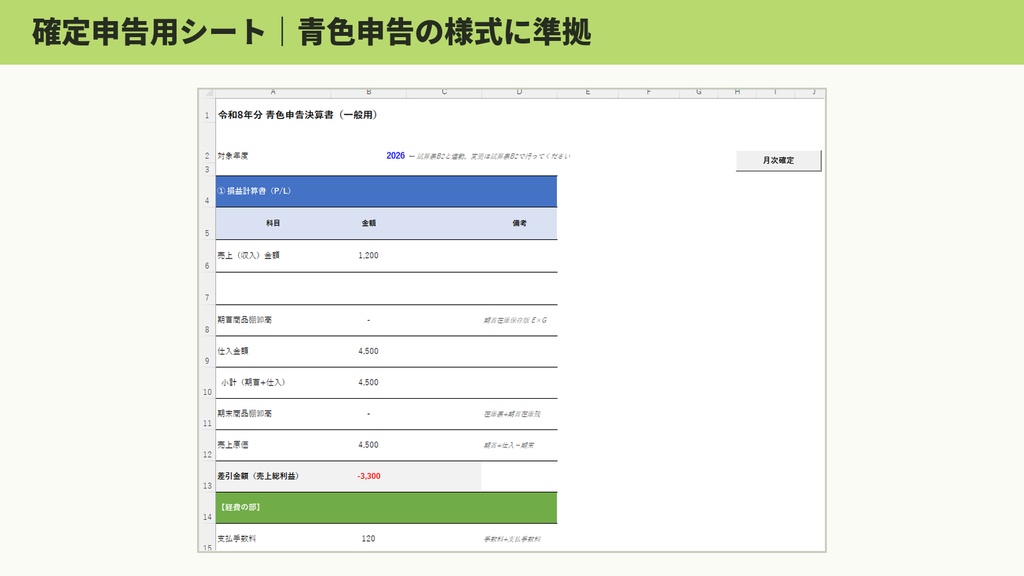Select row 12 header
This screenshot has width=1024, height=576.
[x=207, y=445]
